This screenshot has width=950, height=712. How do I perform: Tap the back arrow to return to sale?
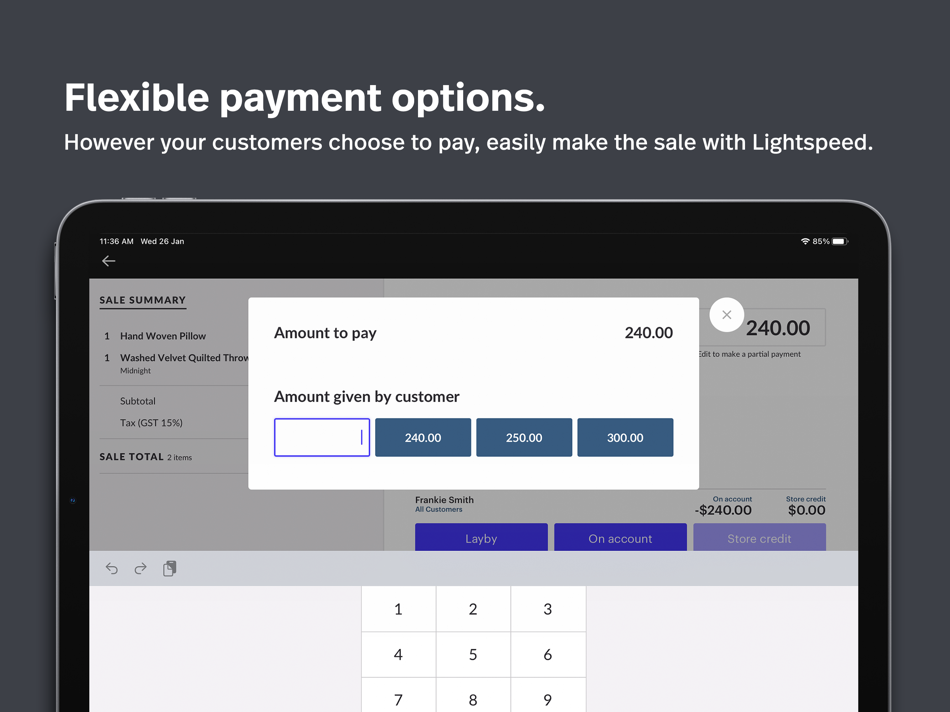pyautogui.click(x=109, y=261)
